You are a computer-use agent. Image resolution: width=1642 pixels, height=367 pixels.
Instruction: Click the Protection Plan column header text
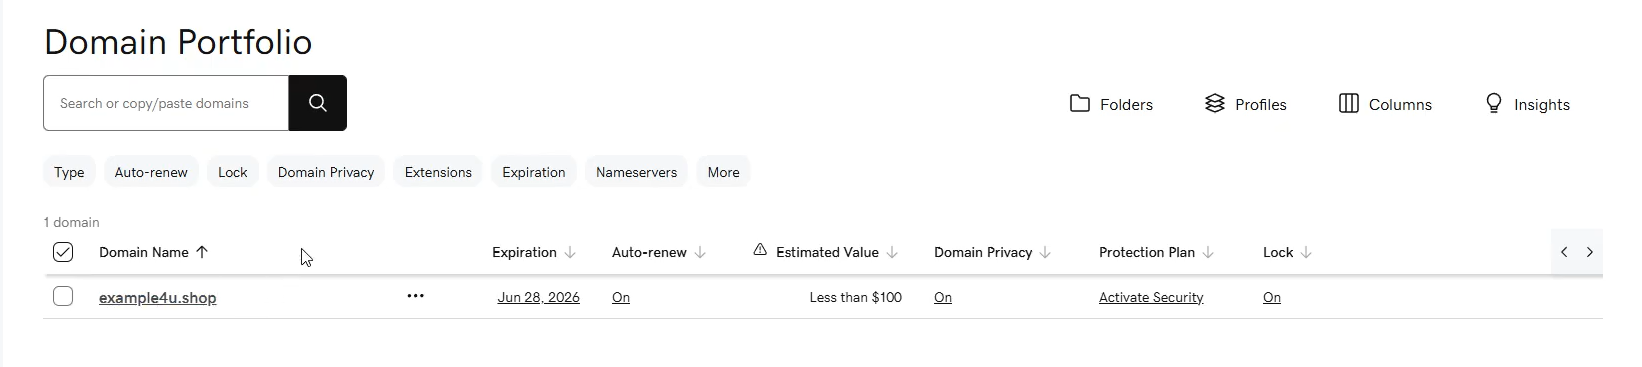point(1147,252)
